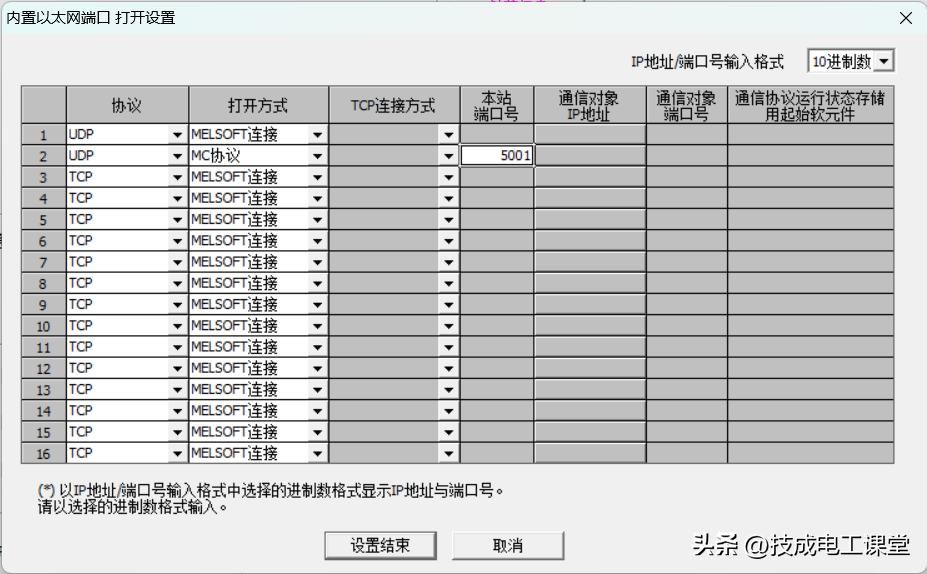Expand the TCP连接方式 dropdown in row 3
Viewport: 927px width, 574px height.
click(448, 177)
